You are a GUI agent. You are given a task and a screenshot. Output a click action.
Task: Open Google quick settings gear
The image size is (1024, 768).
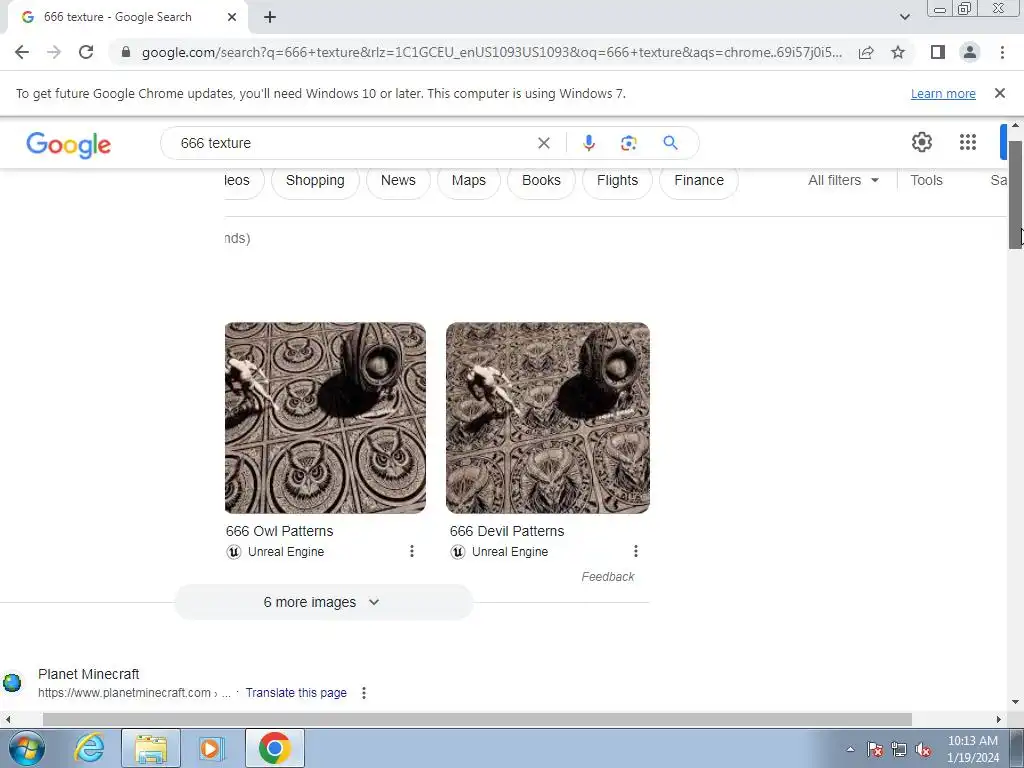pyautogui.click(x=921, y=142)
